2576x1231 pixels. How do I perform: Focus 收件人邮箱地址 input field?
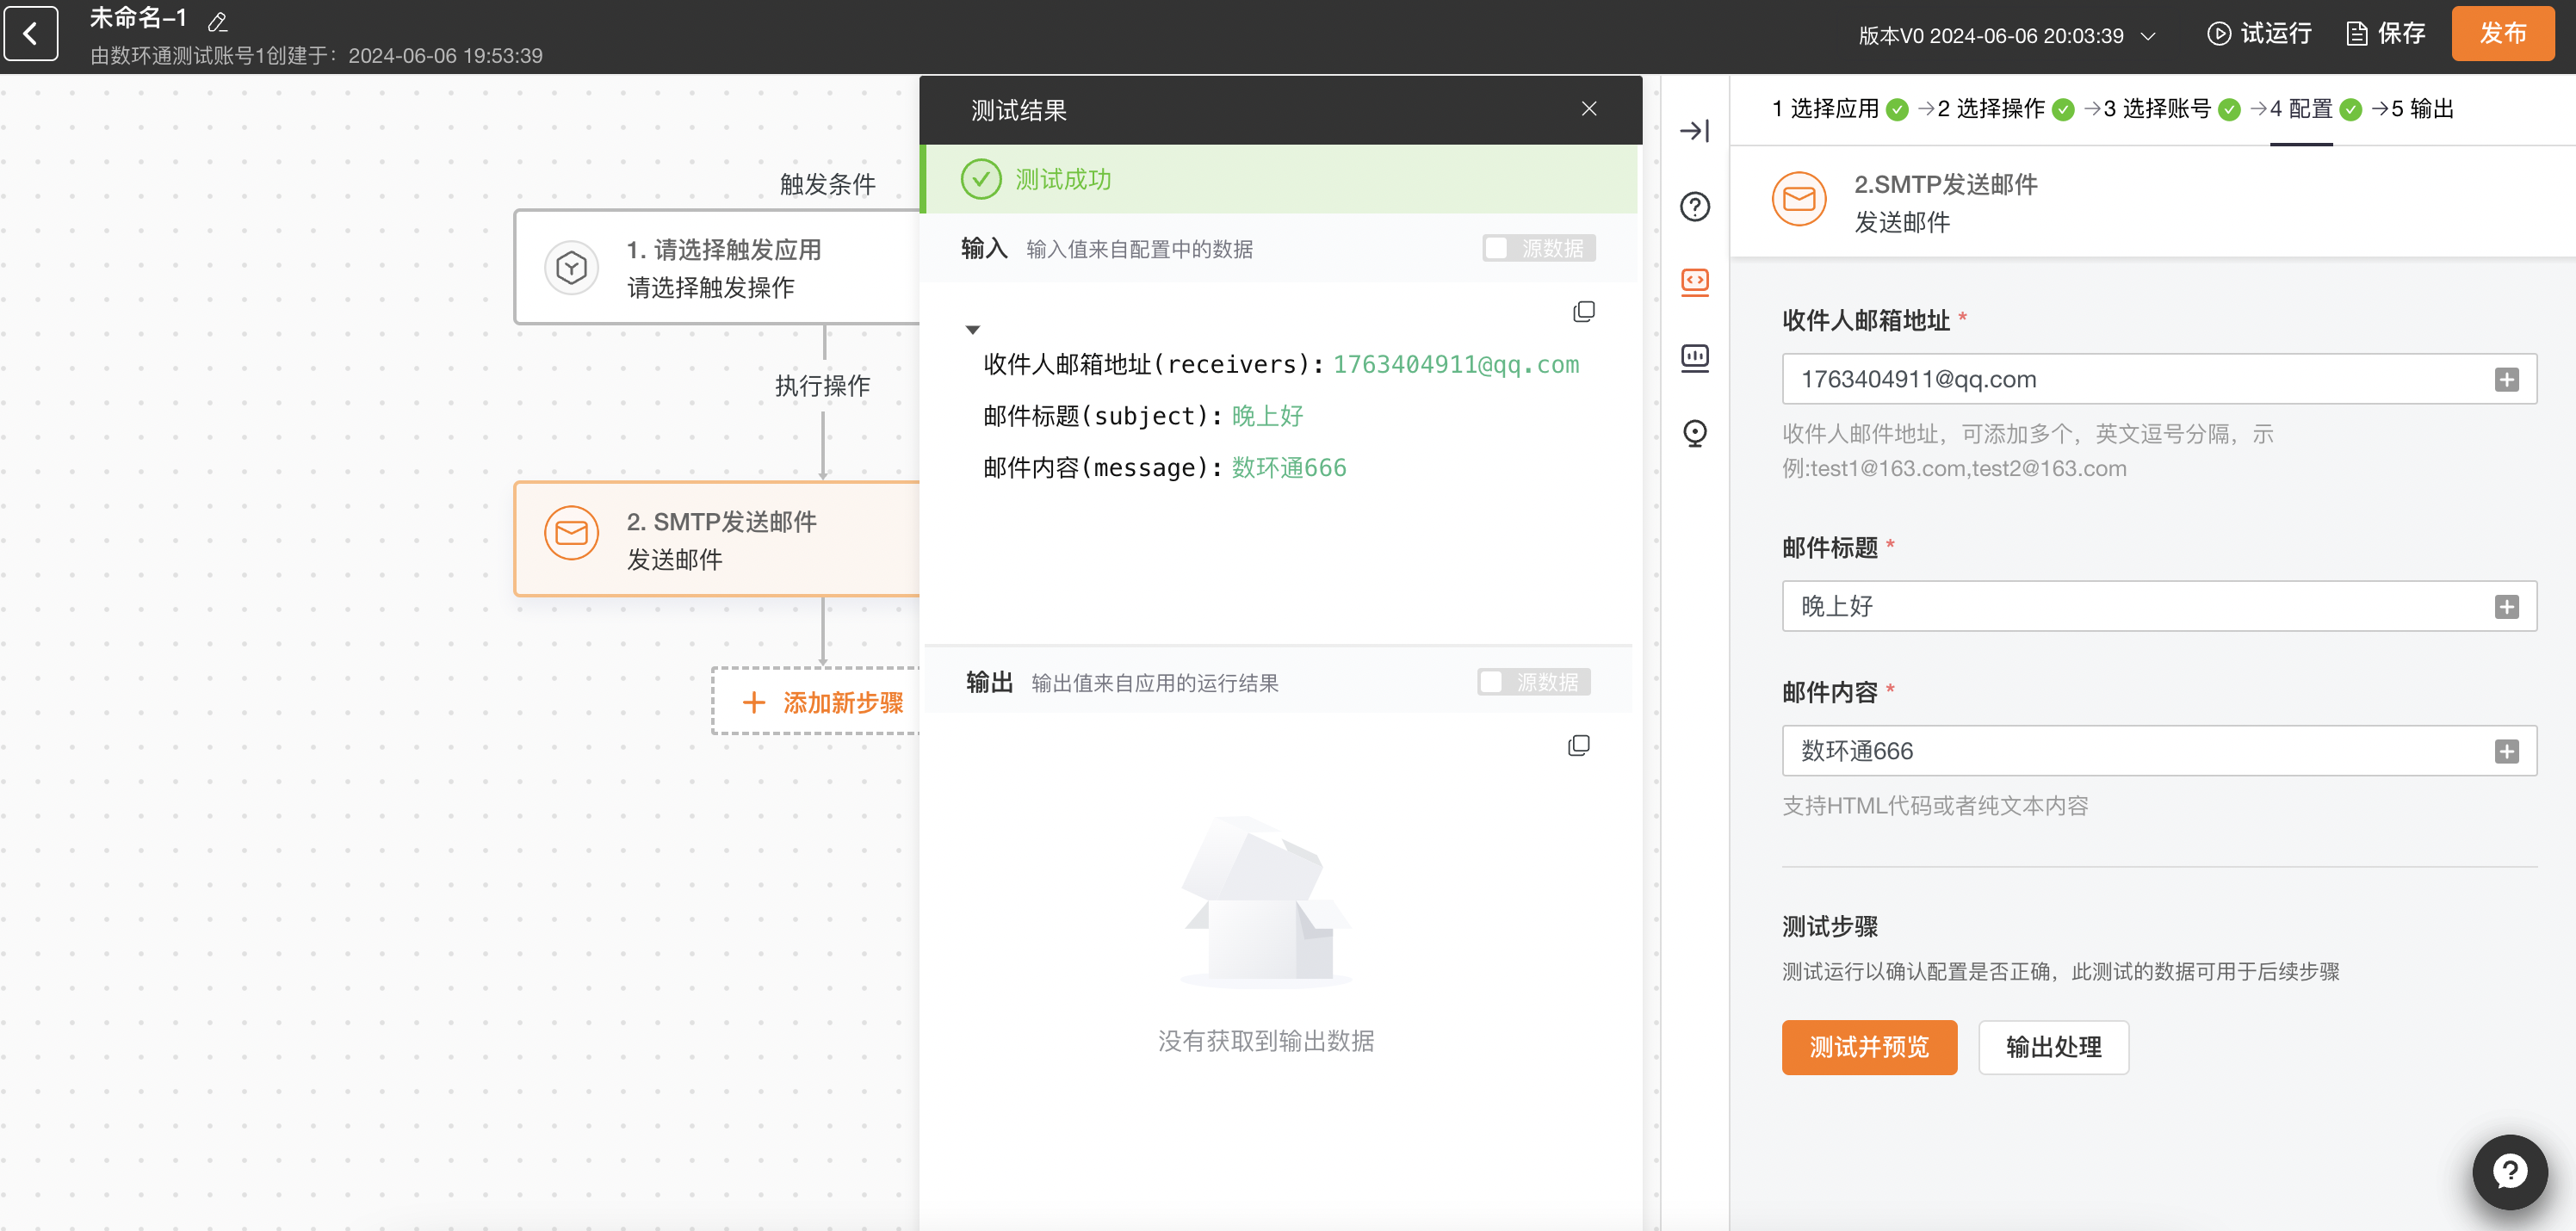pos(2158,379)
